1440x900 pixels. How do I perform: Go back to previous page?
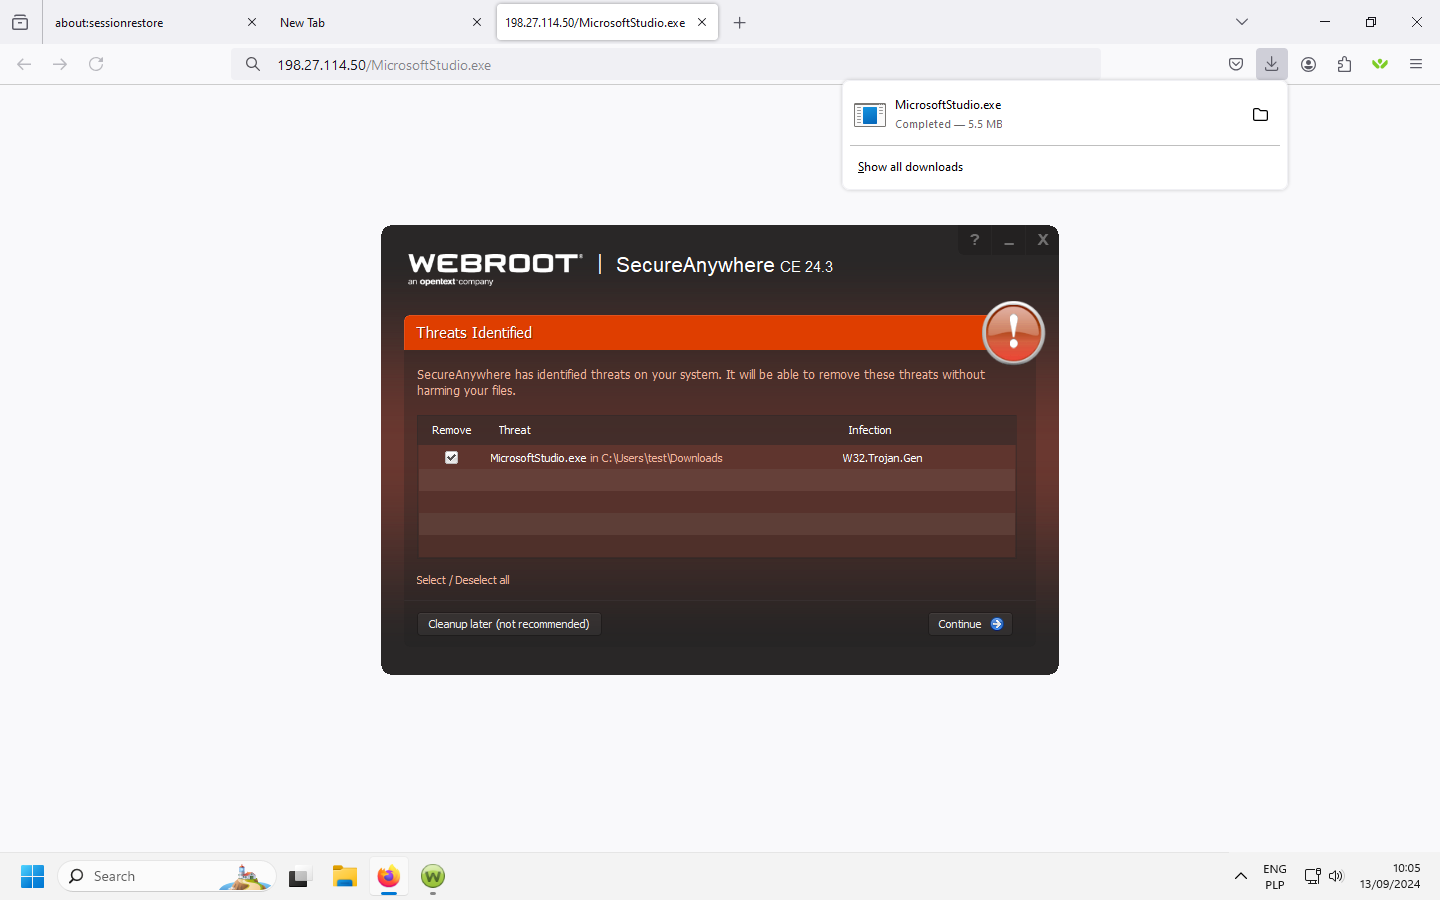24,64
